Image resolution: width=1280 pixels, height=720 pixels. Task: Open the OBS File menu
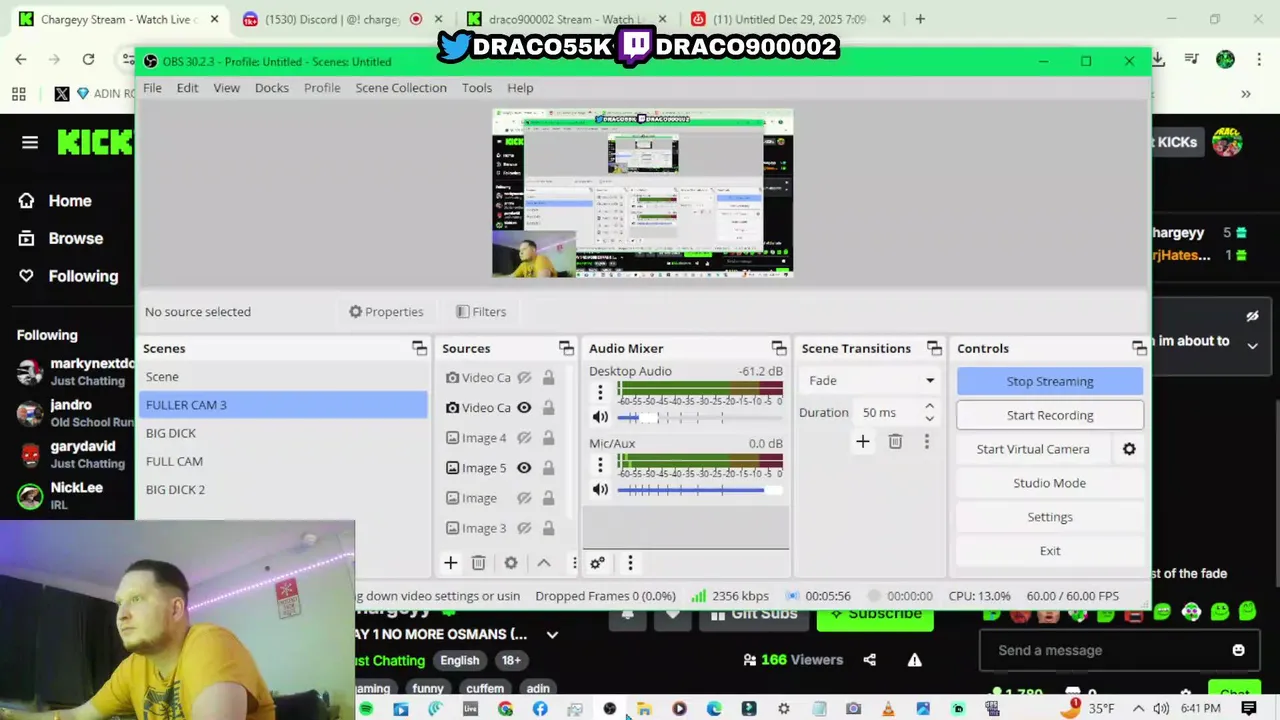152,88
